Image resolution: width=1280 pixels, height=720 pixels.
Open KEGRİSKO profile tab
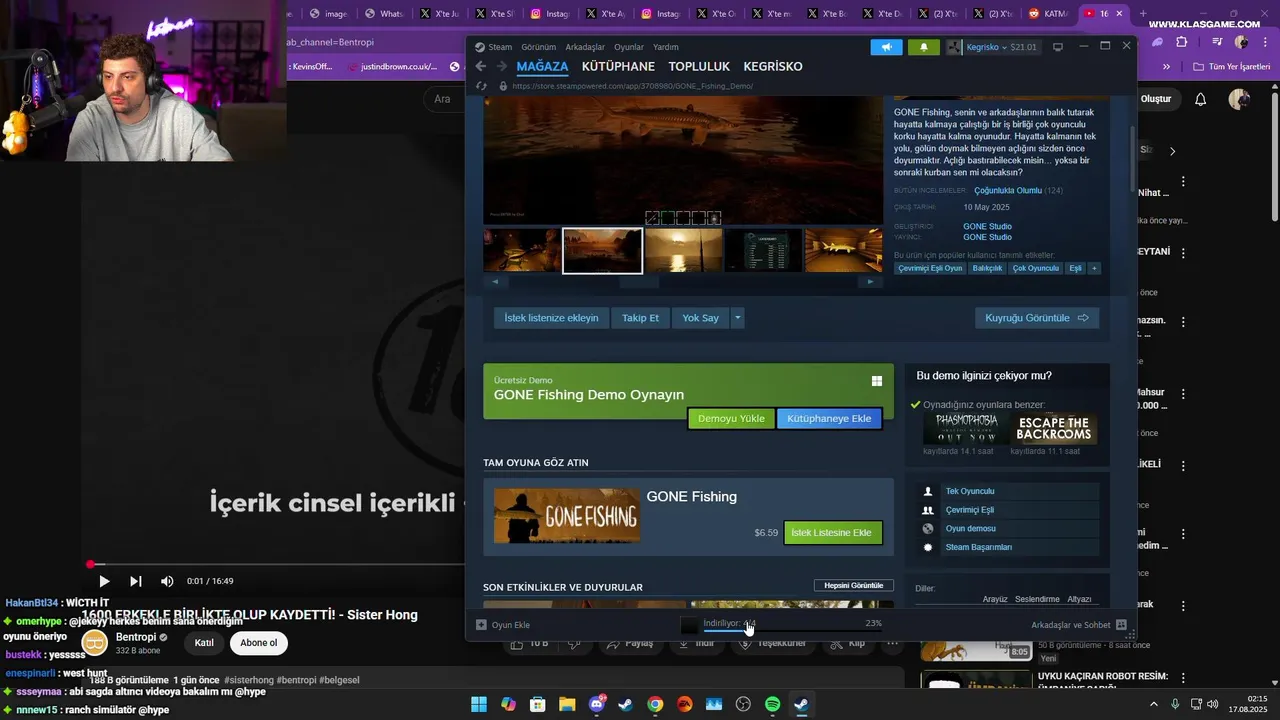pyautogui.click(x=773, y=67)
